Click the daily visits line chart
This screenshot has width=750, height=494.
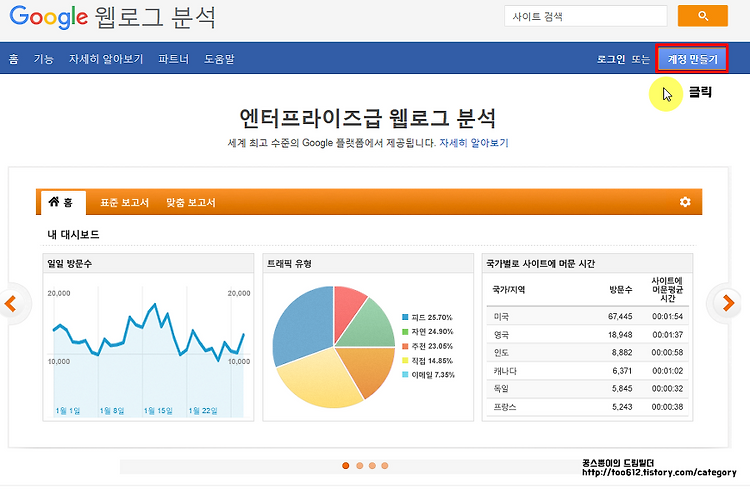148,351
